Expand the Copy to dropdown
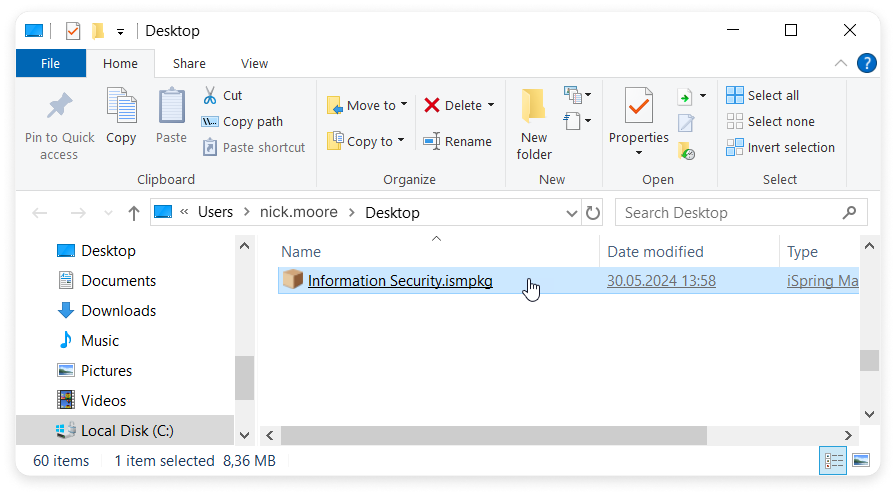Viewport: 896px width, 495px height. click(401, 141)
